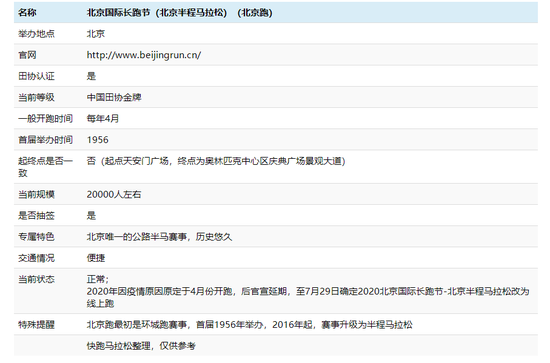550x363 pixels.
Task: Select the 每年4月 value
Action: (x=102, y=119)
